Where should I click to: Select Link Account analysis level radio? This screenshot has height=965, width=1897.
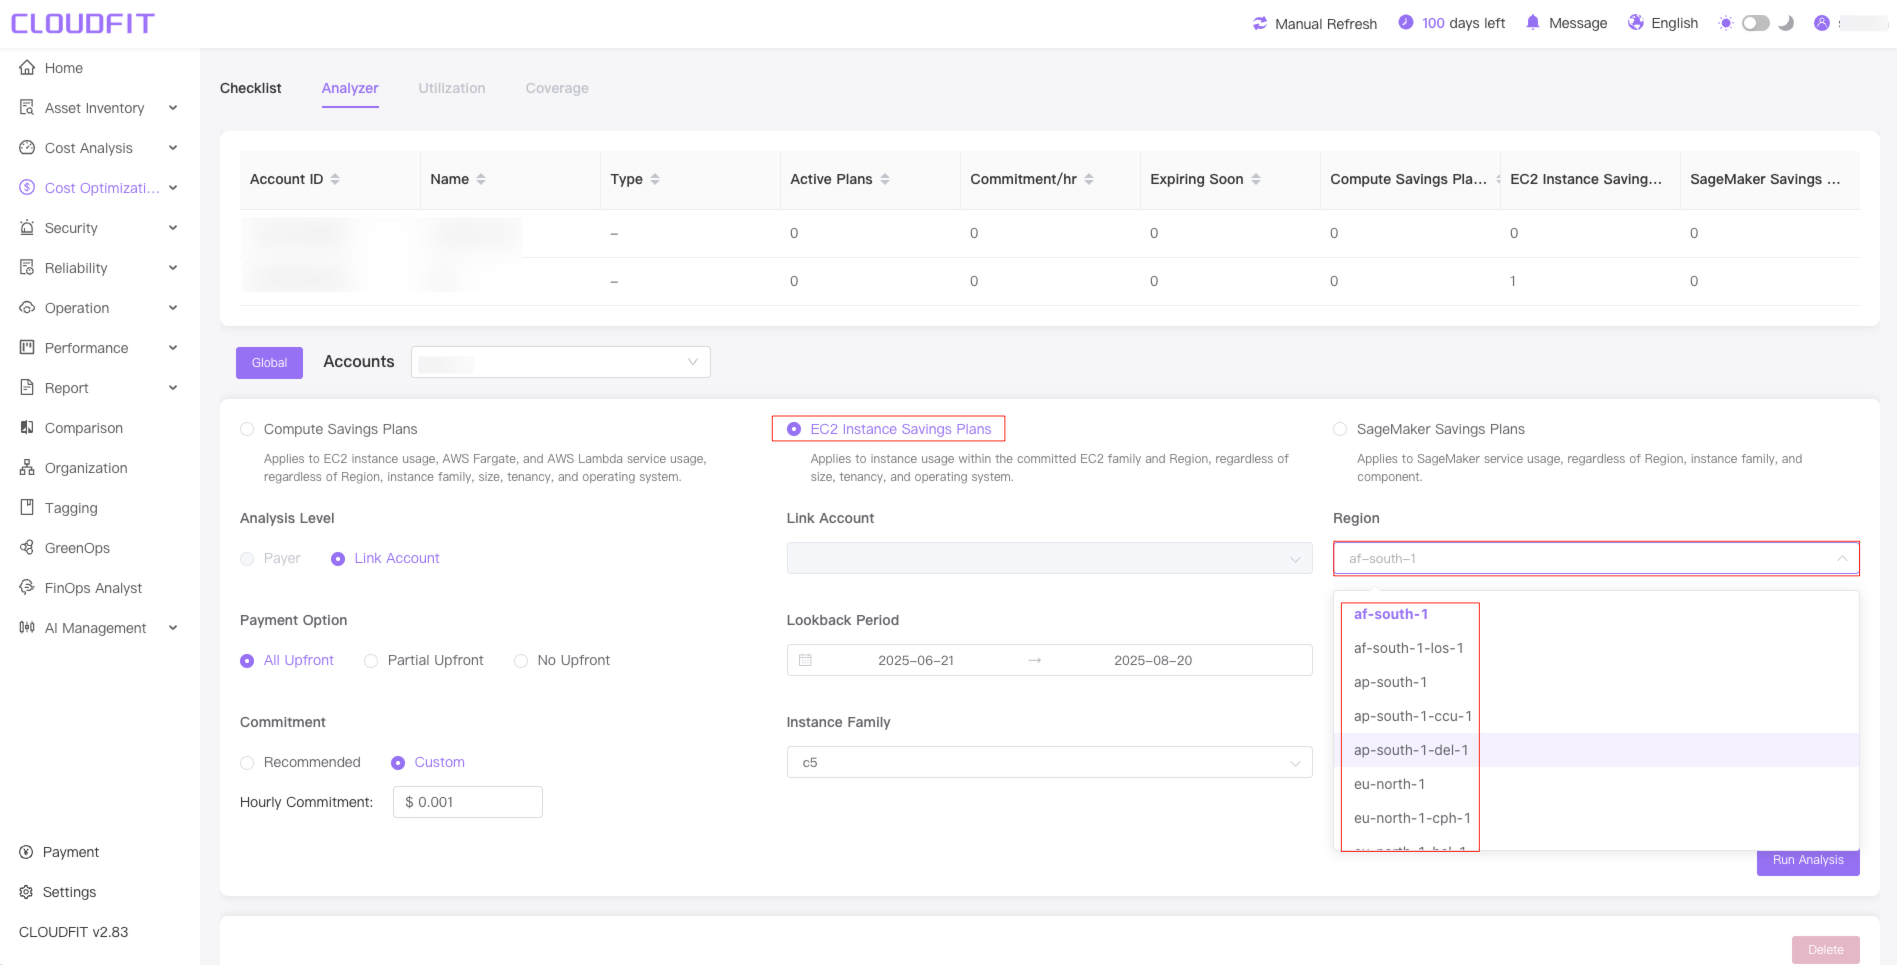pyautogui.click(x=338, y=559)
